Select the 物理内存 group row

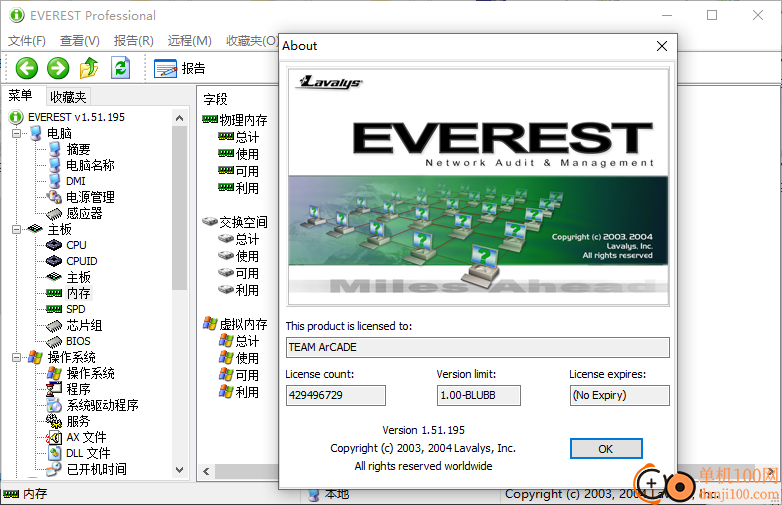coord(235,120)
